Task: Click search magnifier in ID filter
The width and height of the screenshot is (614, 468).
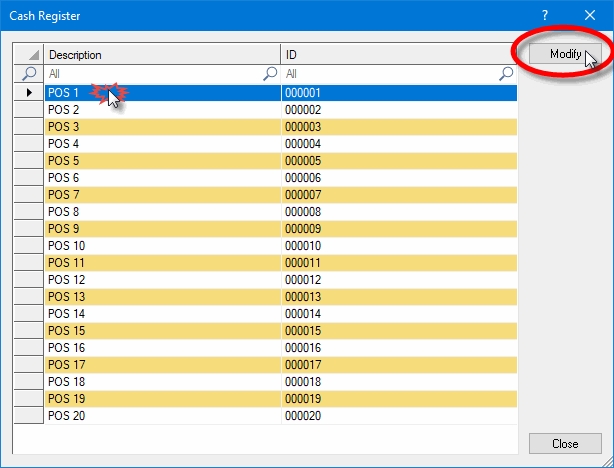Action: pos(506,74)
